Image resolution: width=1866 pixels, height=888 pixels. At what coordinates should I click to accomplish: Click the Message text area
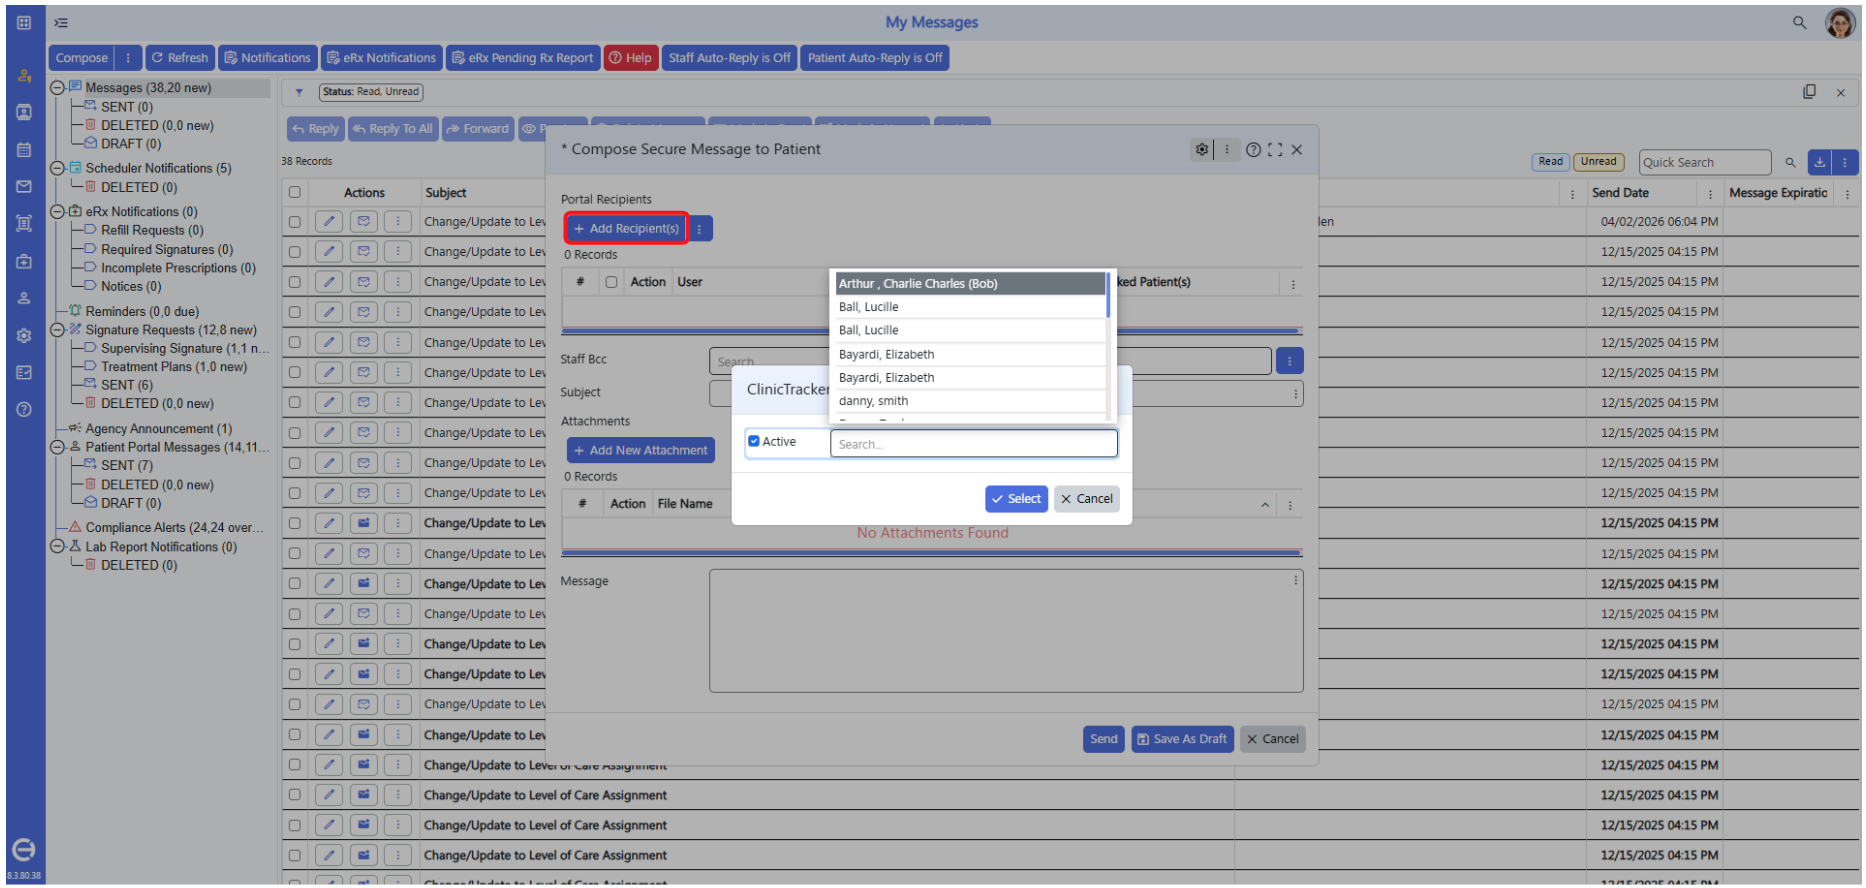pyautogui.click(x=1006, y=631)
